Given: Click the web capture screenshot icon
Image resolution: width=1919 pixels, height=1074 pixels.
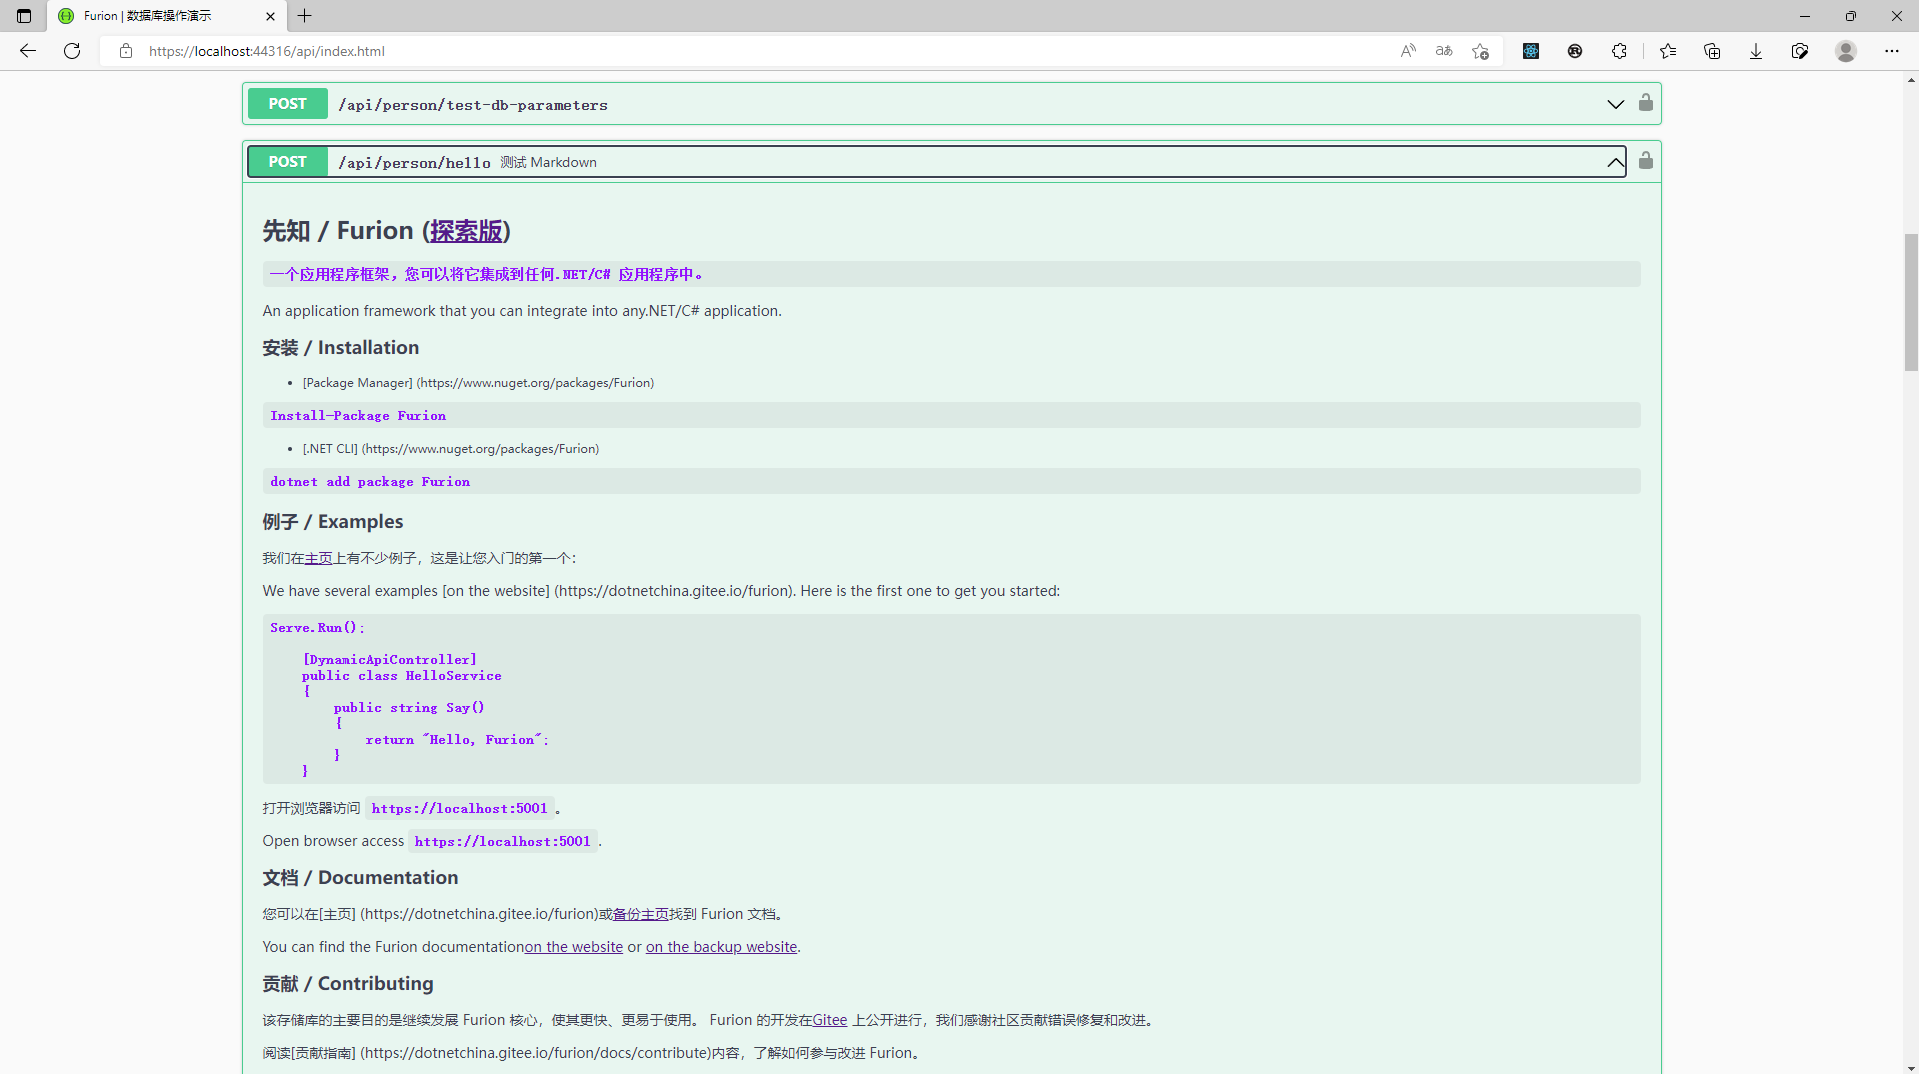Looking at the screenshot, I should 1800,51.
